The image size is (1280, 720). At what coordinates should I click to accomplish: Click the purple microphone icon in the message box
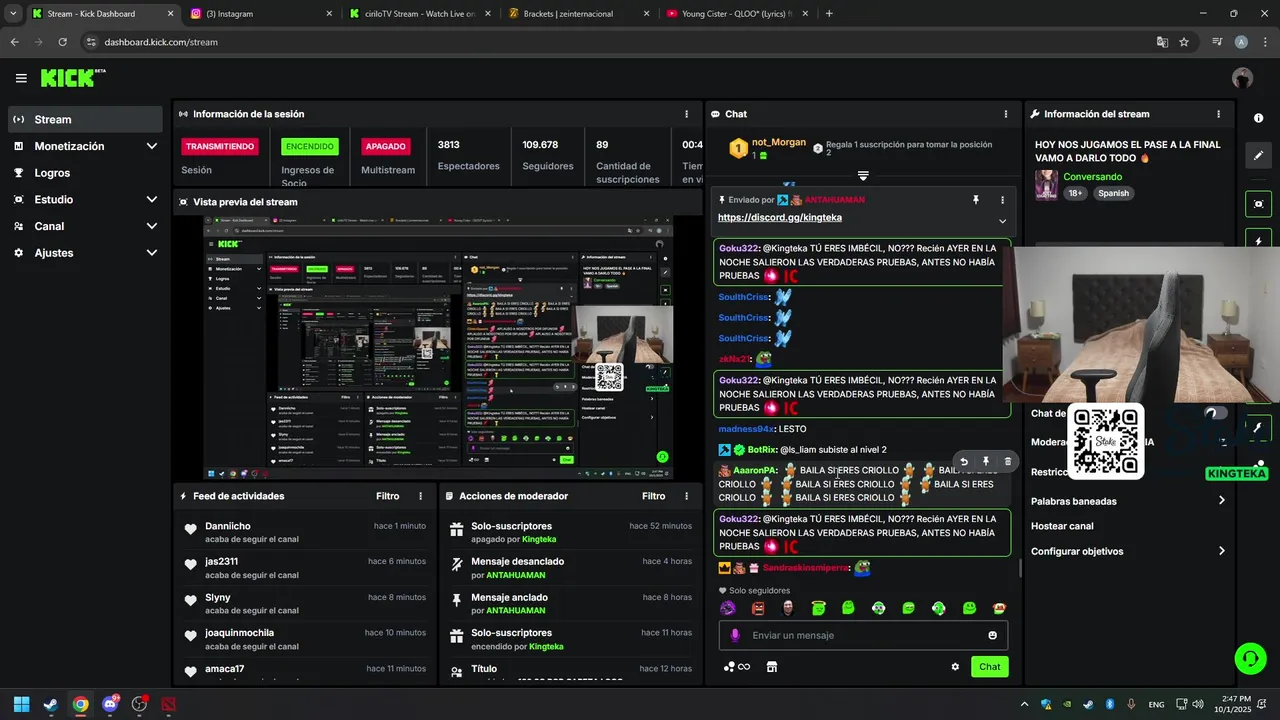pyautogui.click(x=735, y=635)
